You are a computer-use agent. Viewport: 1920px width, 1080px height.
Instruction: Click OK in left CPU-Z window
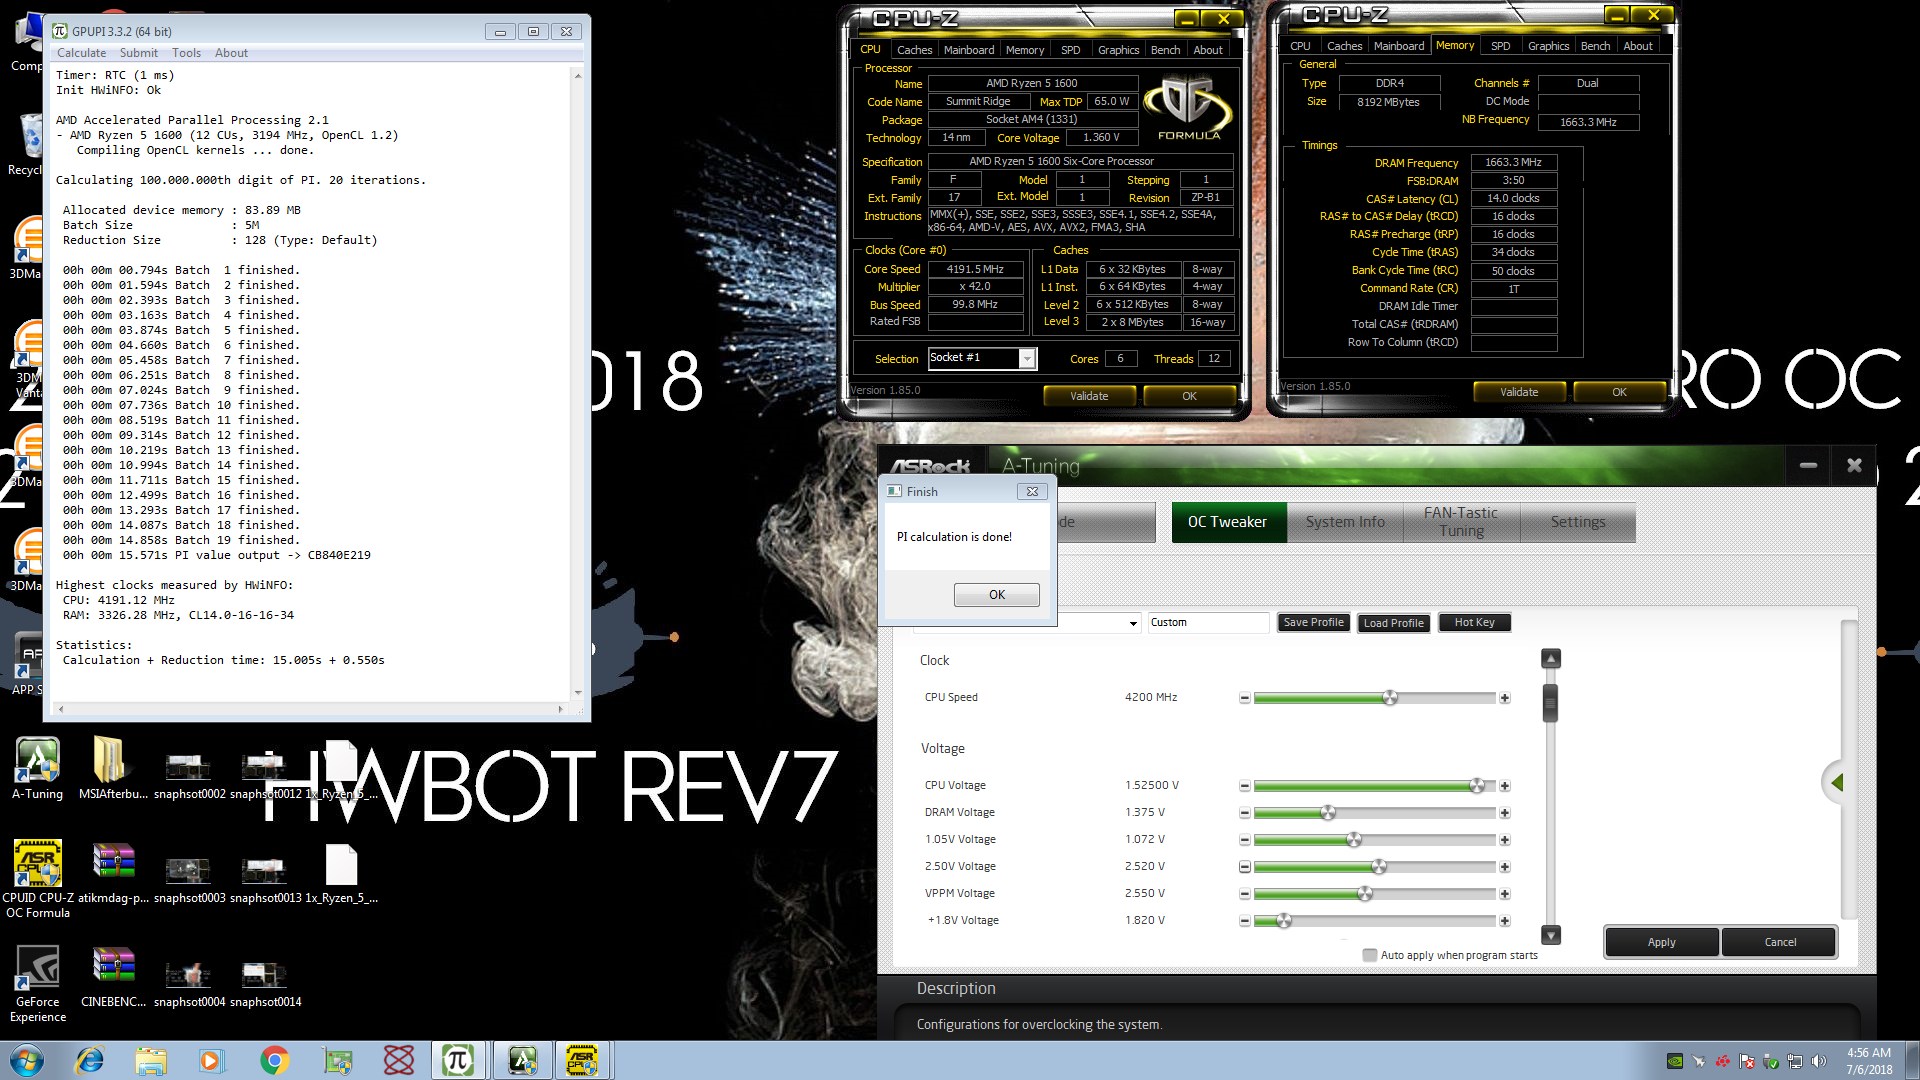pos(1189,396)
